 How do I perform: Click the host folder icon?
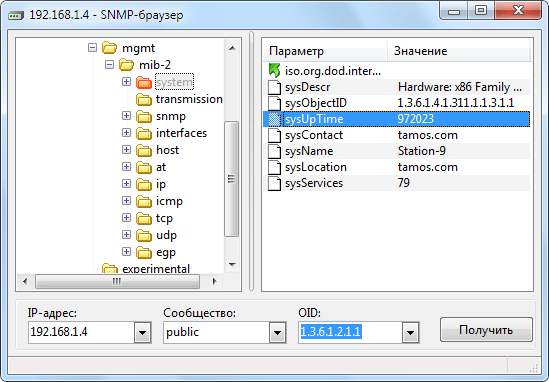point(144,150)
